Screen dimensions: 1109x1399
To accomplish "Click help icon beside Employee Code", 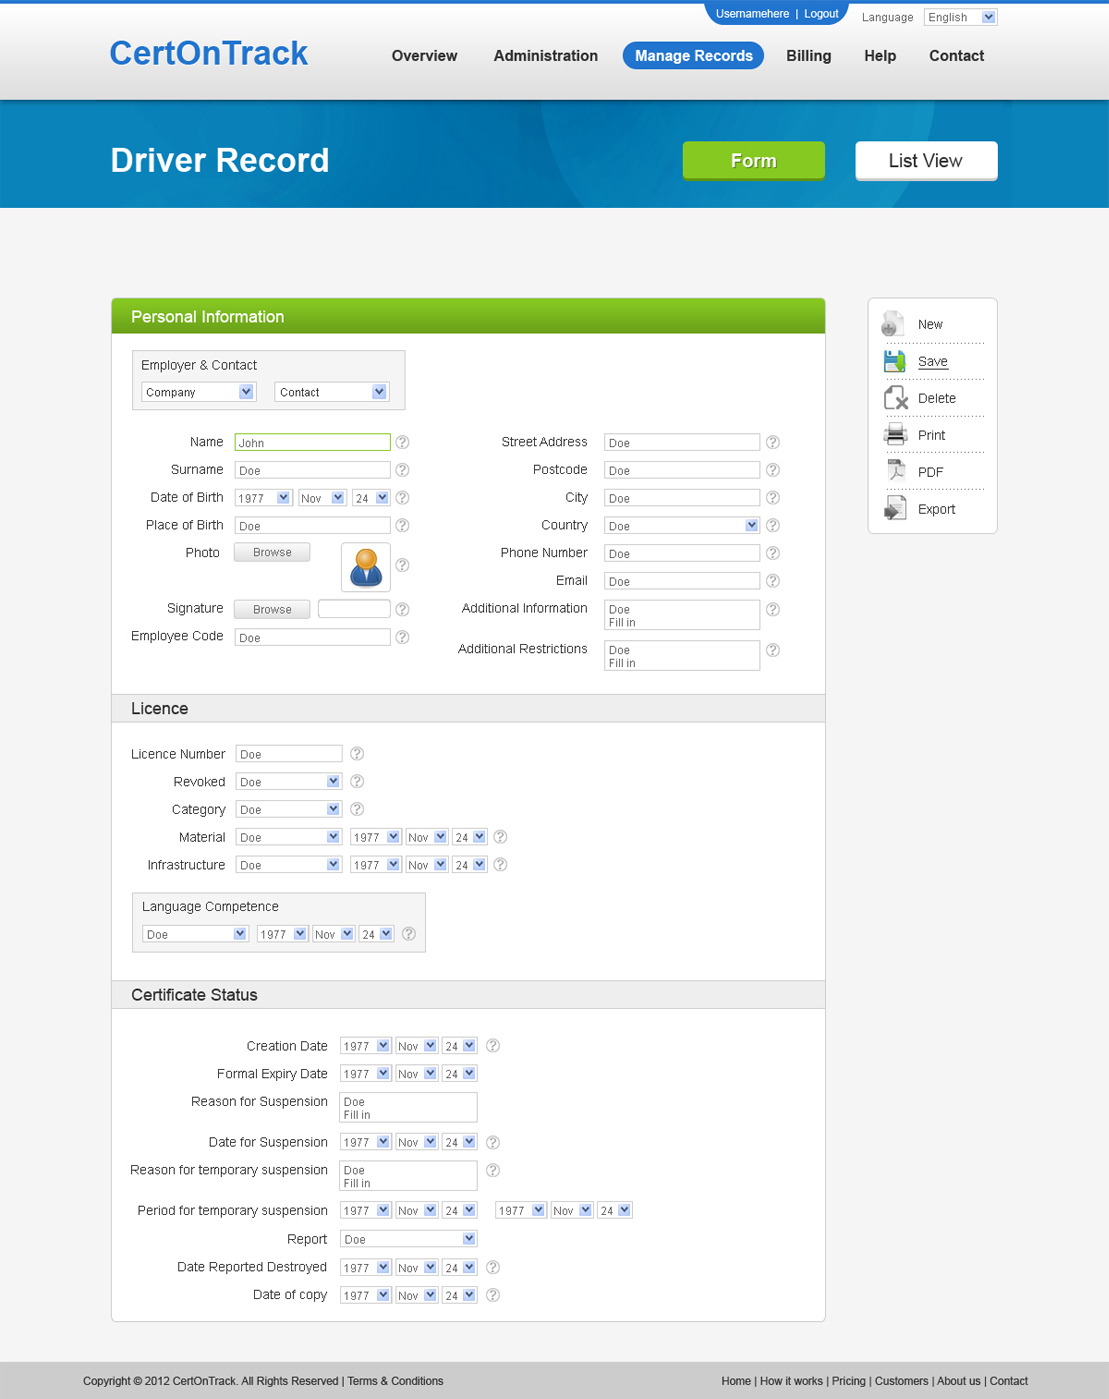I will point(402,637).
